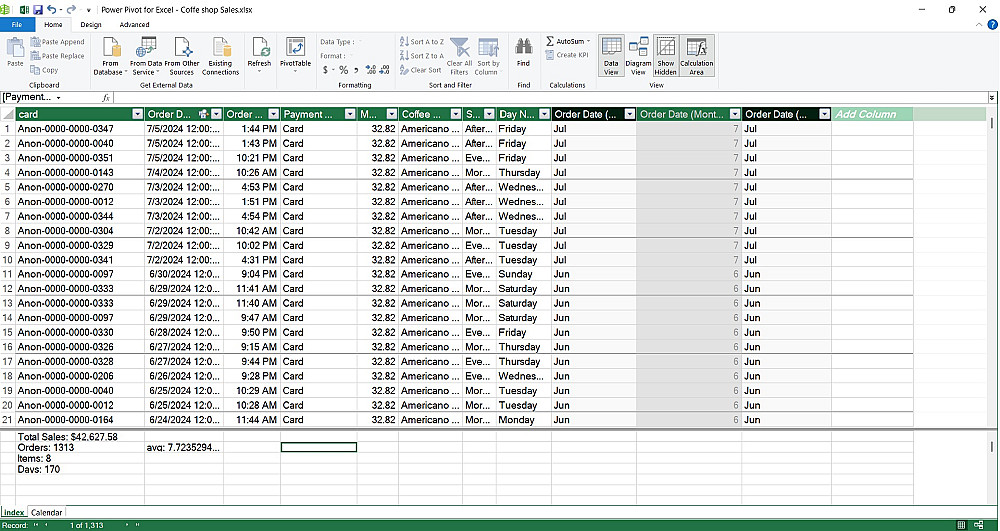
Task: Click Clear Sort
Action: click(x=421, y=70)
